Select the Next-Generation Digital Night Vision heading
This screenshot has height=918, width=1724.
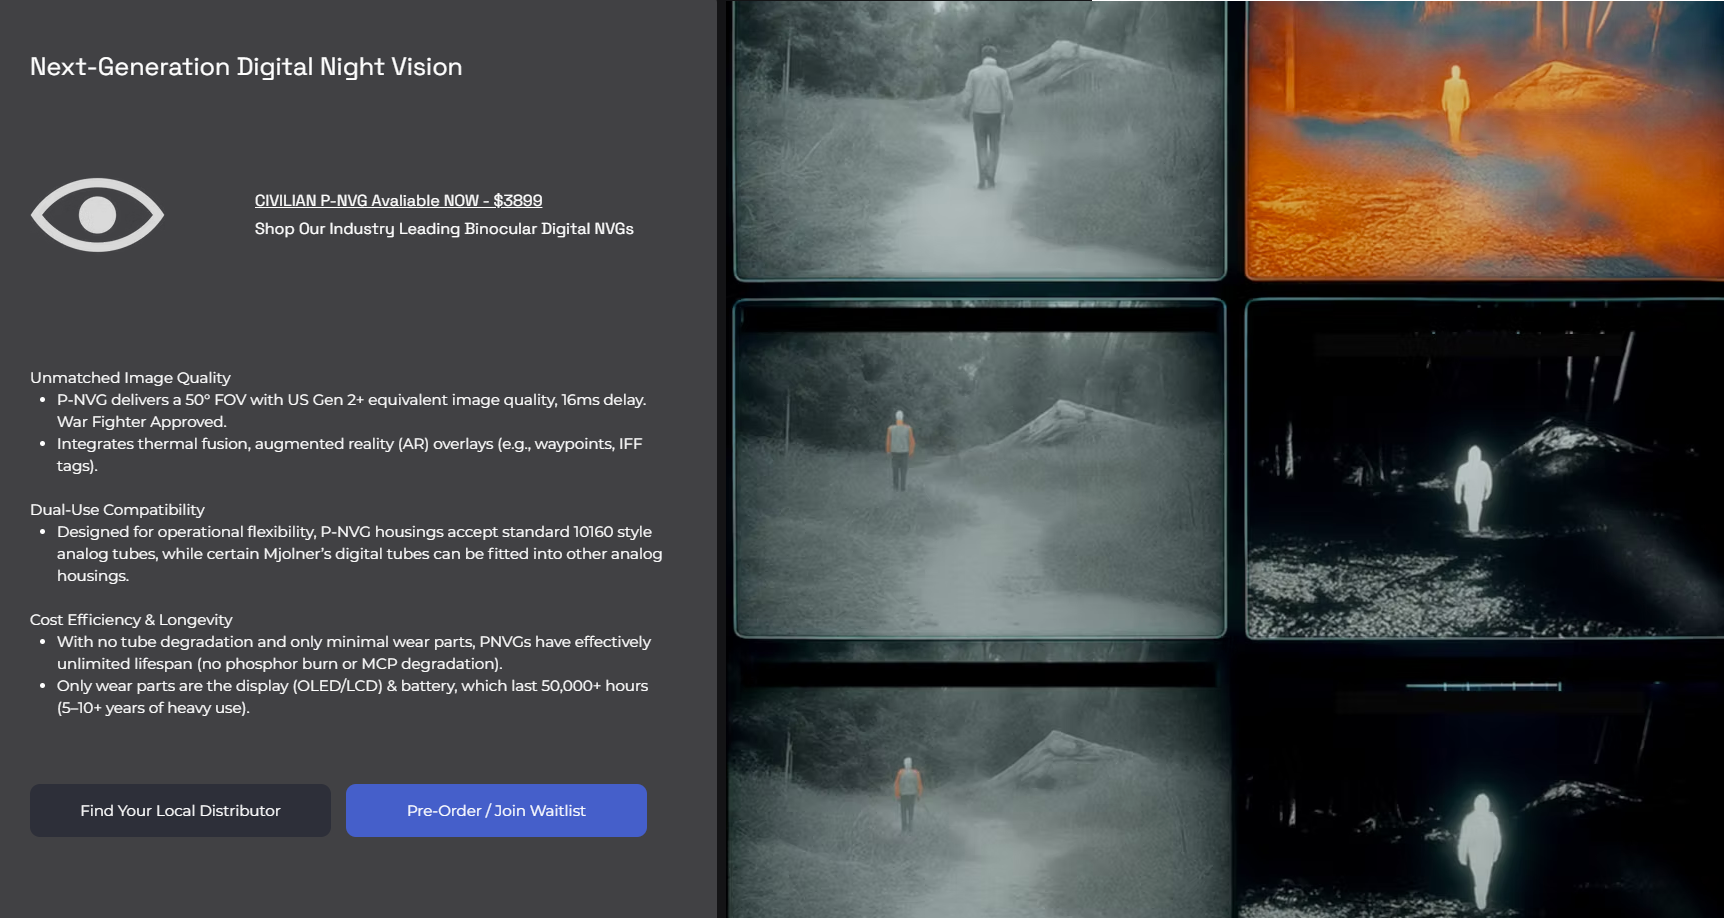(x=246, y=67)
